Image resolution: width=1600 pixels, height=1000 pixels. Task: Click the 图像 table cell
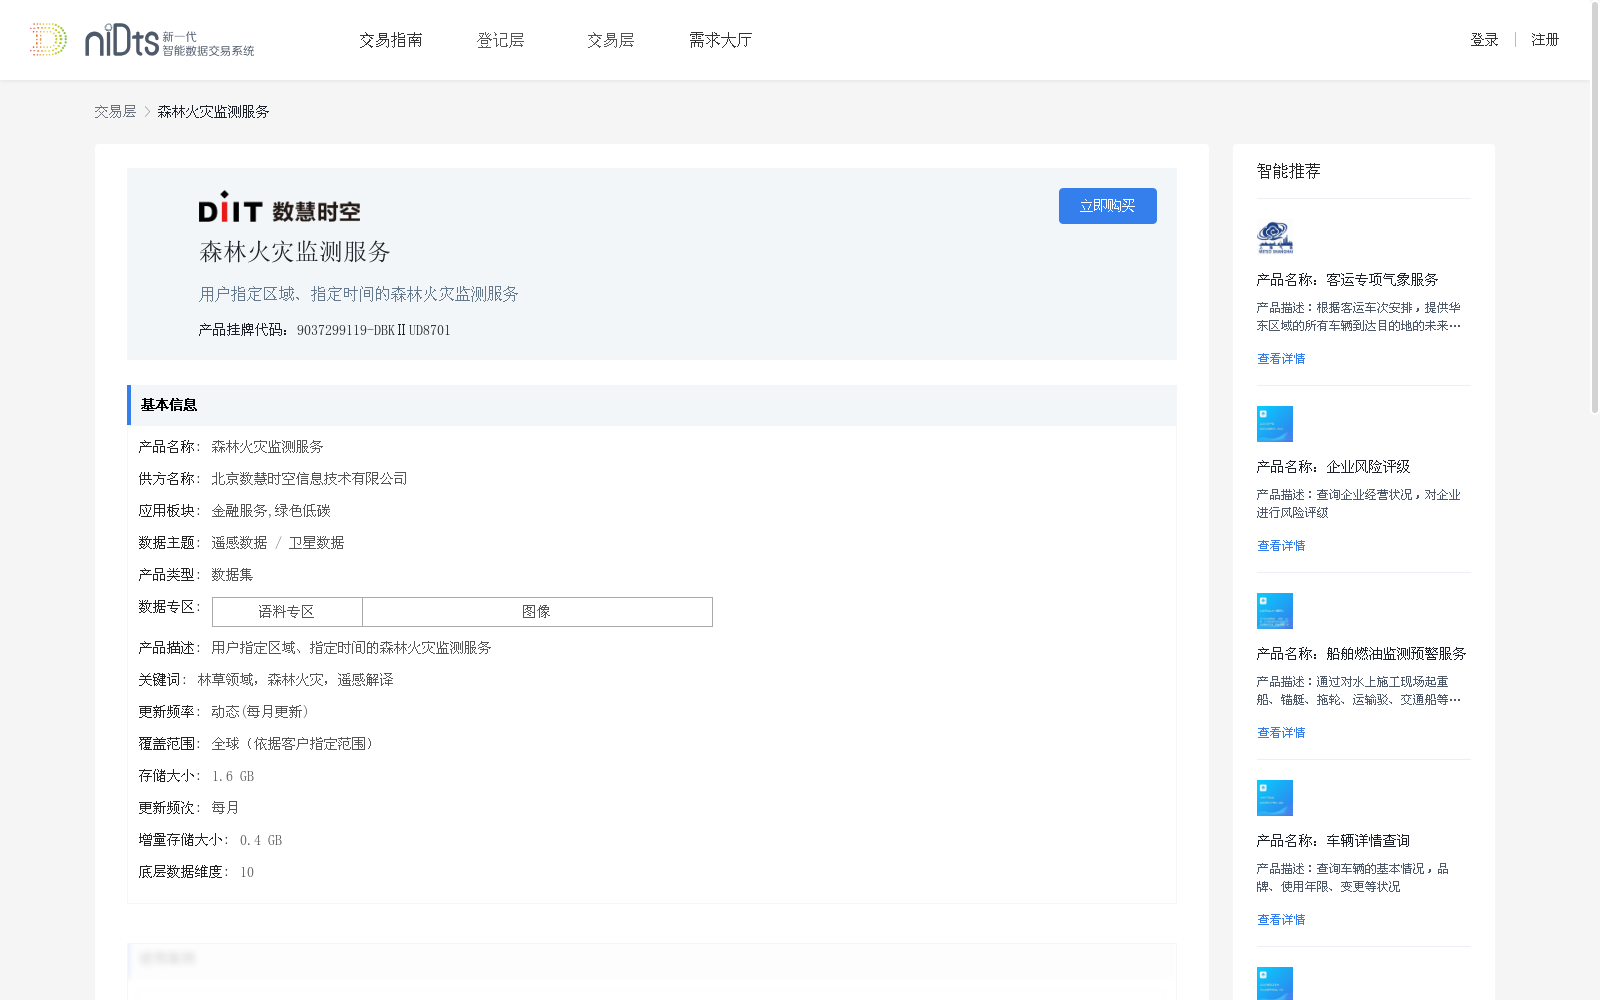coord(537,612)
